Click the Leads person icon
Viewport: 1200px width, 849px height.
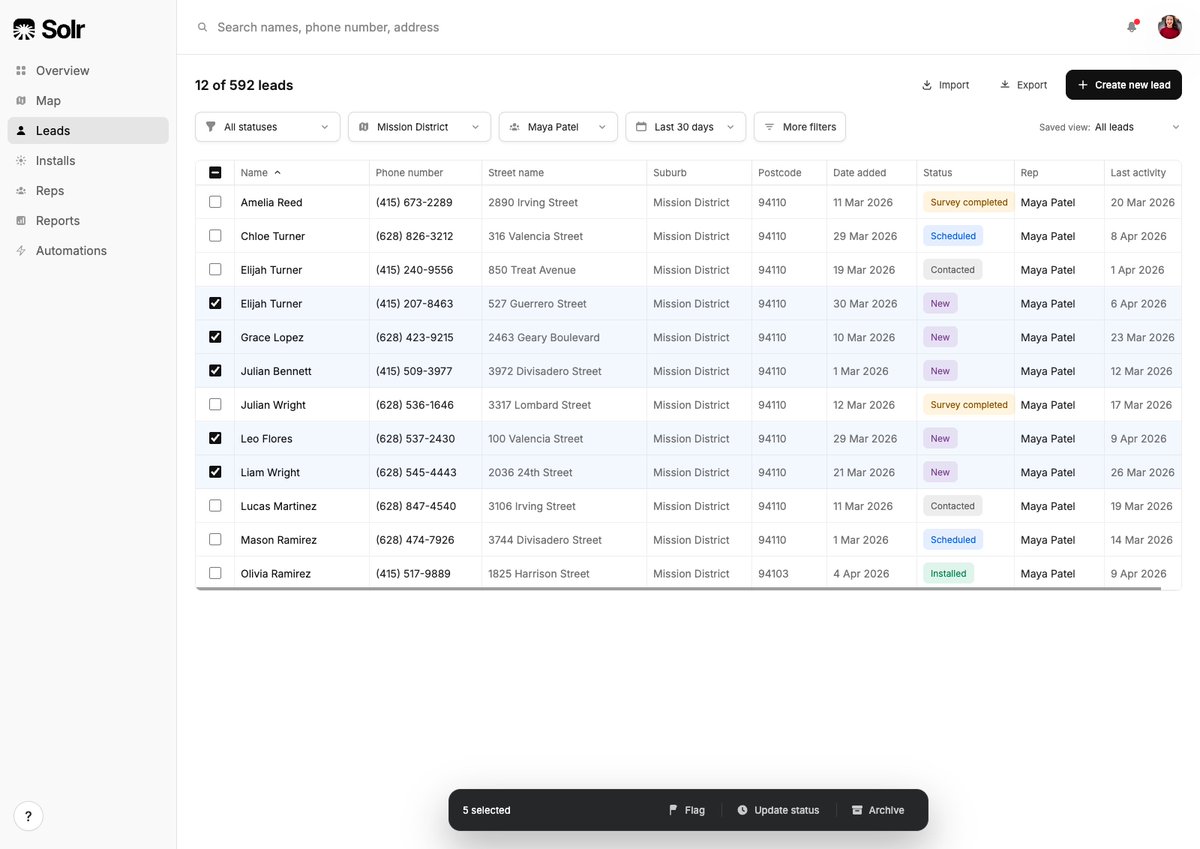pyautogui.click(x=21, y=131)
